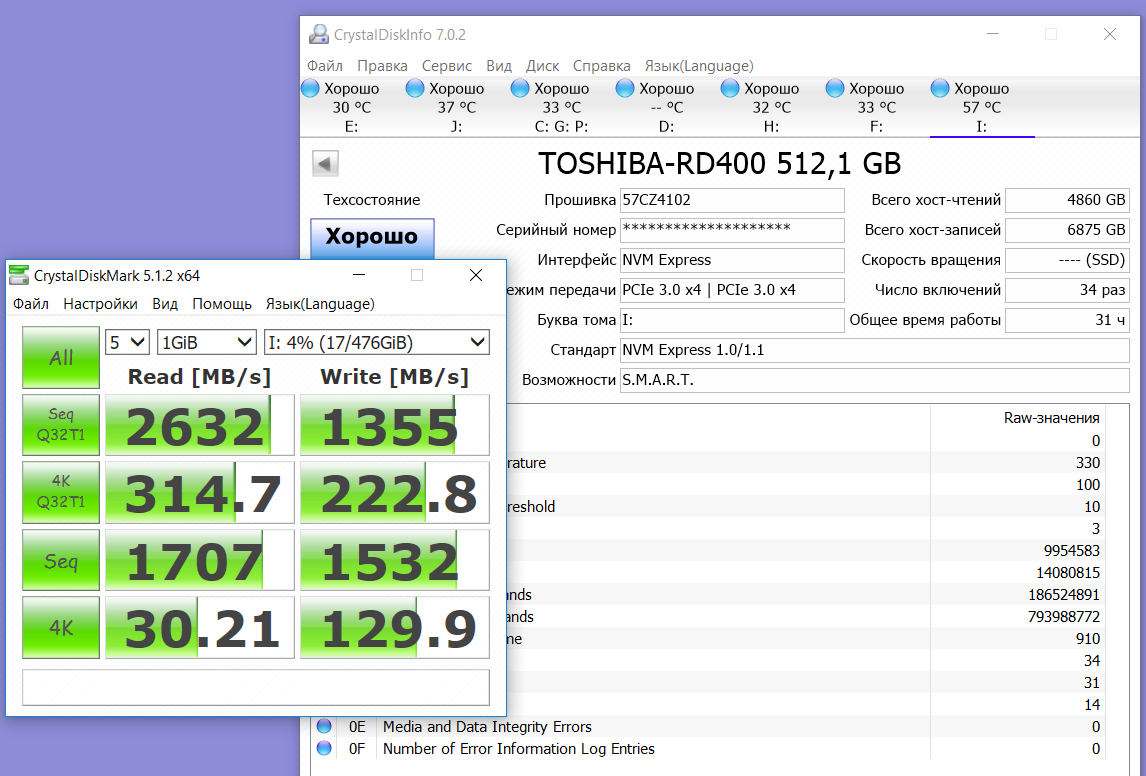This screenshot has height=776, width=1146.
Task: Select disk H: status orb at 32 °C
Action: pyautogui.click(x=729, y=88)
